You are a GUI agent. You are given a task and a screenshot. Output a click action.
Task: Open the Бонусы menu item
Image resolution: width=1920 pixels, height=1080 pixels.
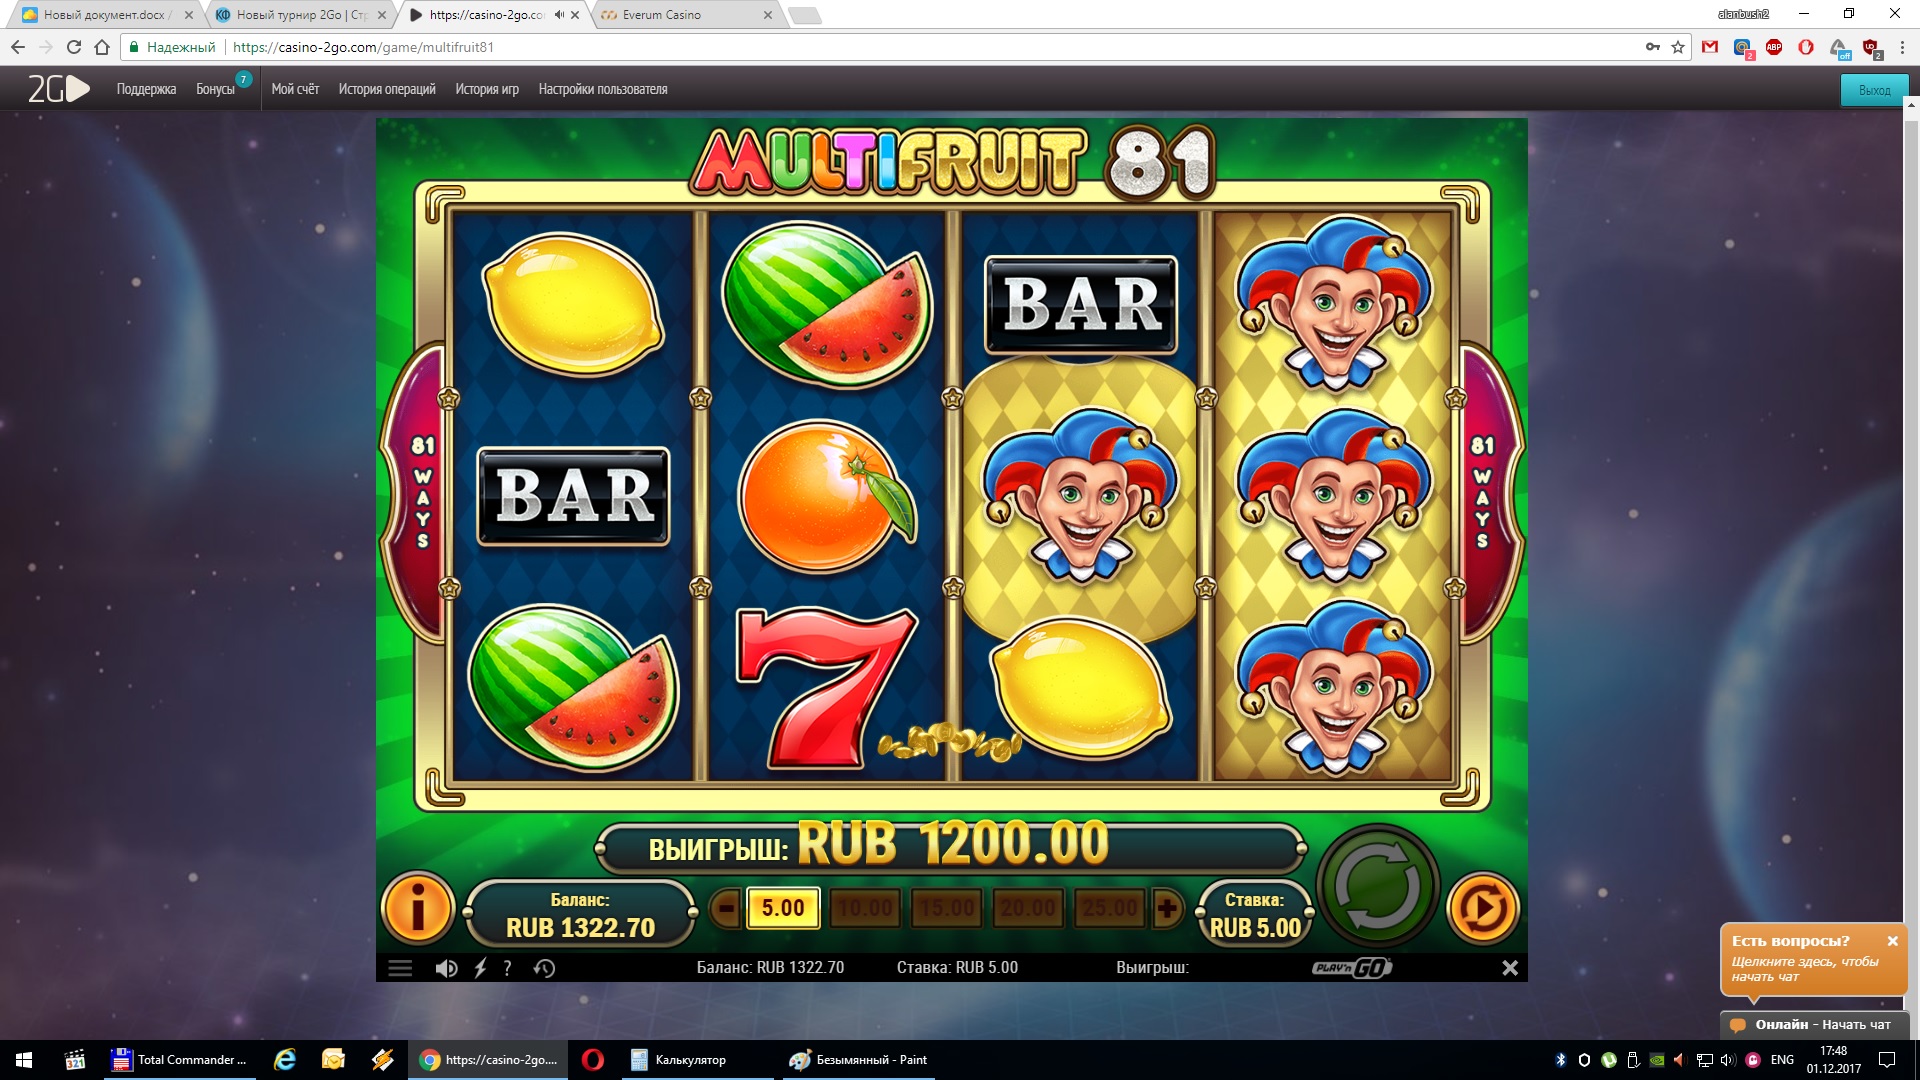click(x=215, y=89)
